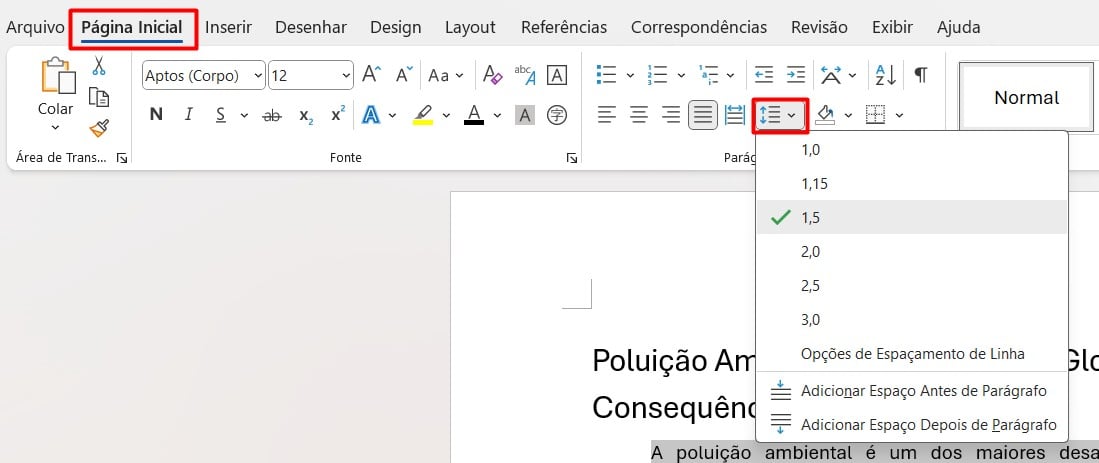Align text left

click(x=607, y=115)
